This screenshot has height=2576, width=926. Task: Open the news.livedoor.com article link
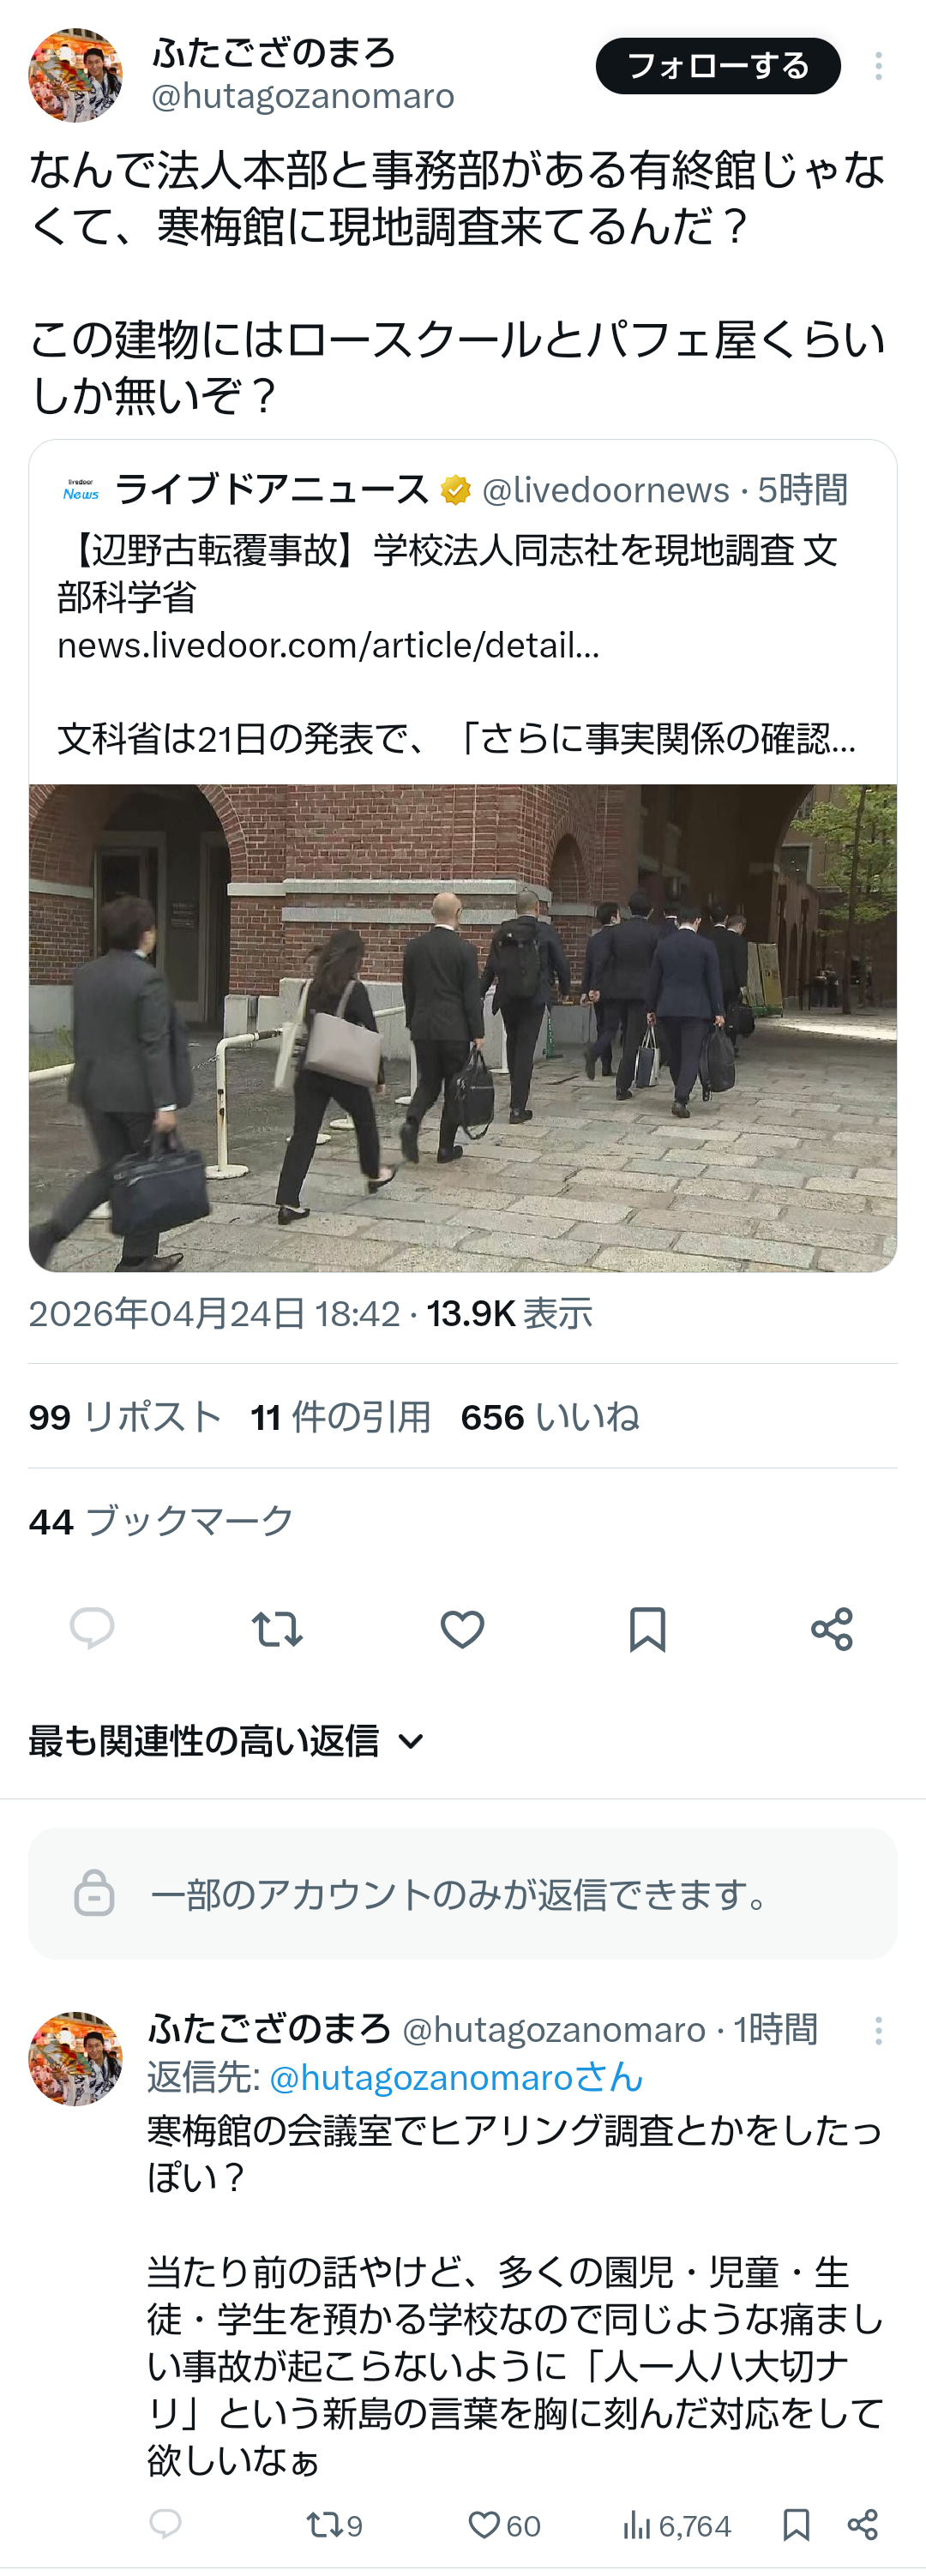click(x=328, y=646)
